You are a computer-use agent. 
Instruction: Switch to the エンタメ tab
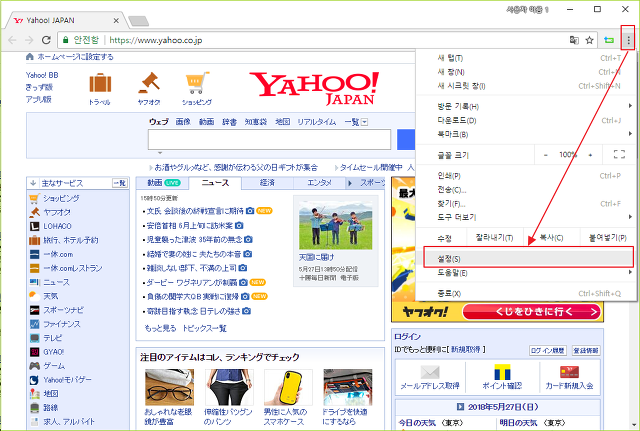coord(319,183)
